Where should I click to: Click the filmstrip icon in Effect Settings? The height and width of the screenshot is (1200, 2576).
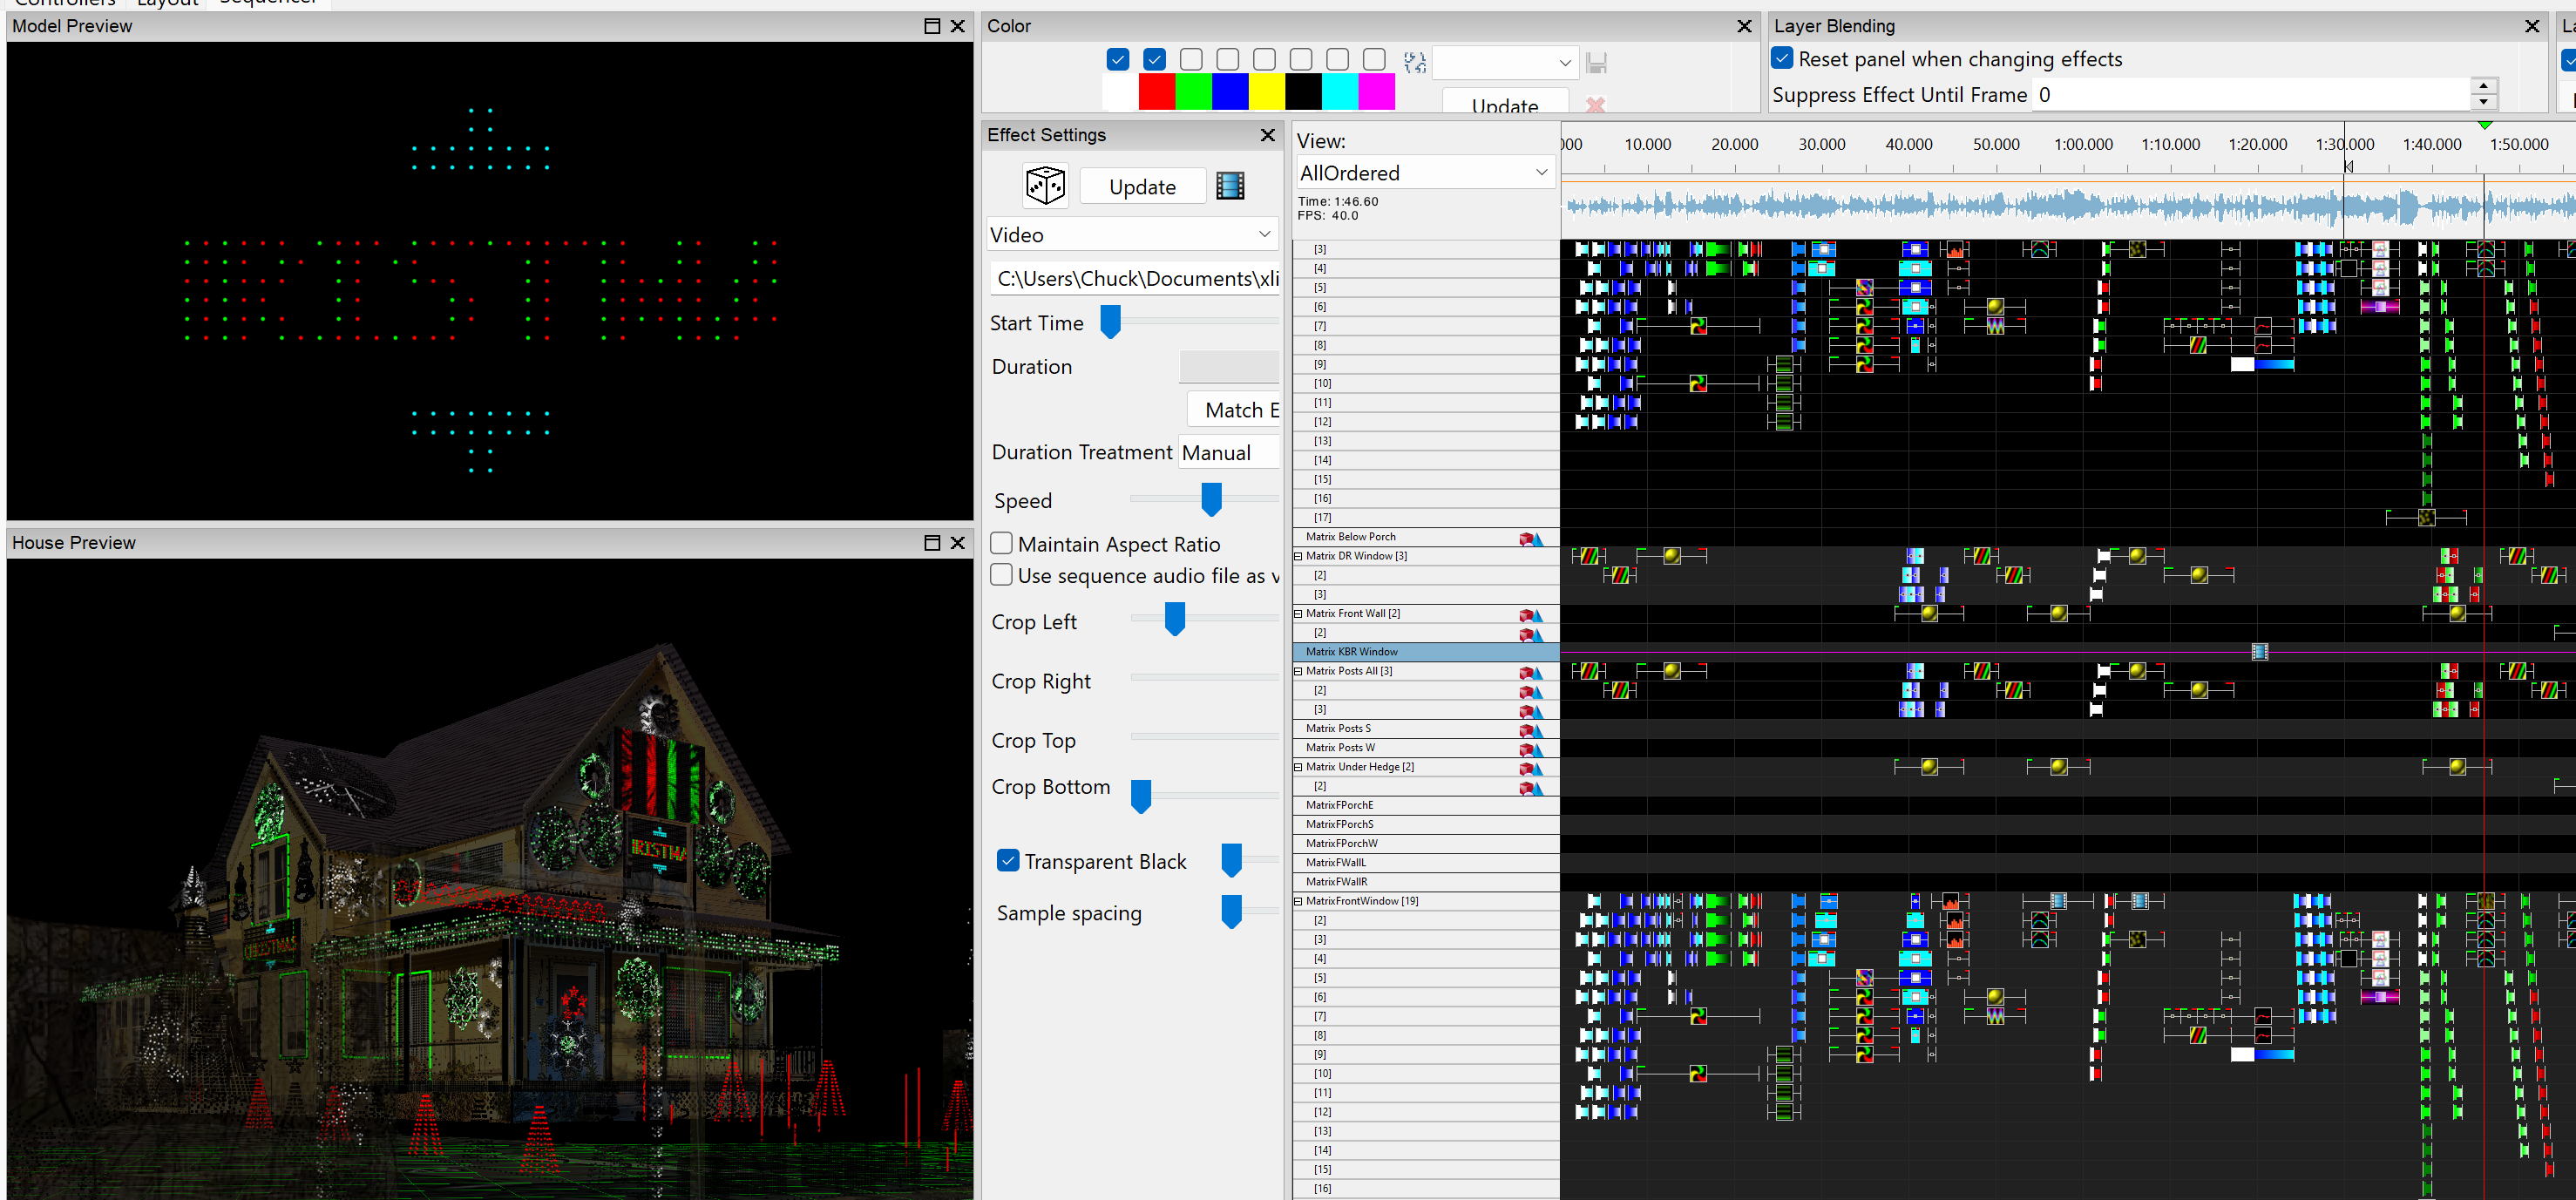[1230, 186]
